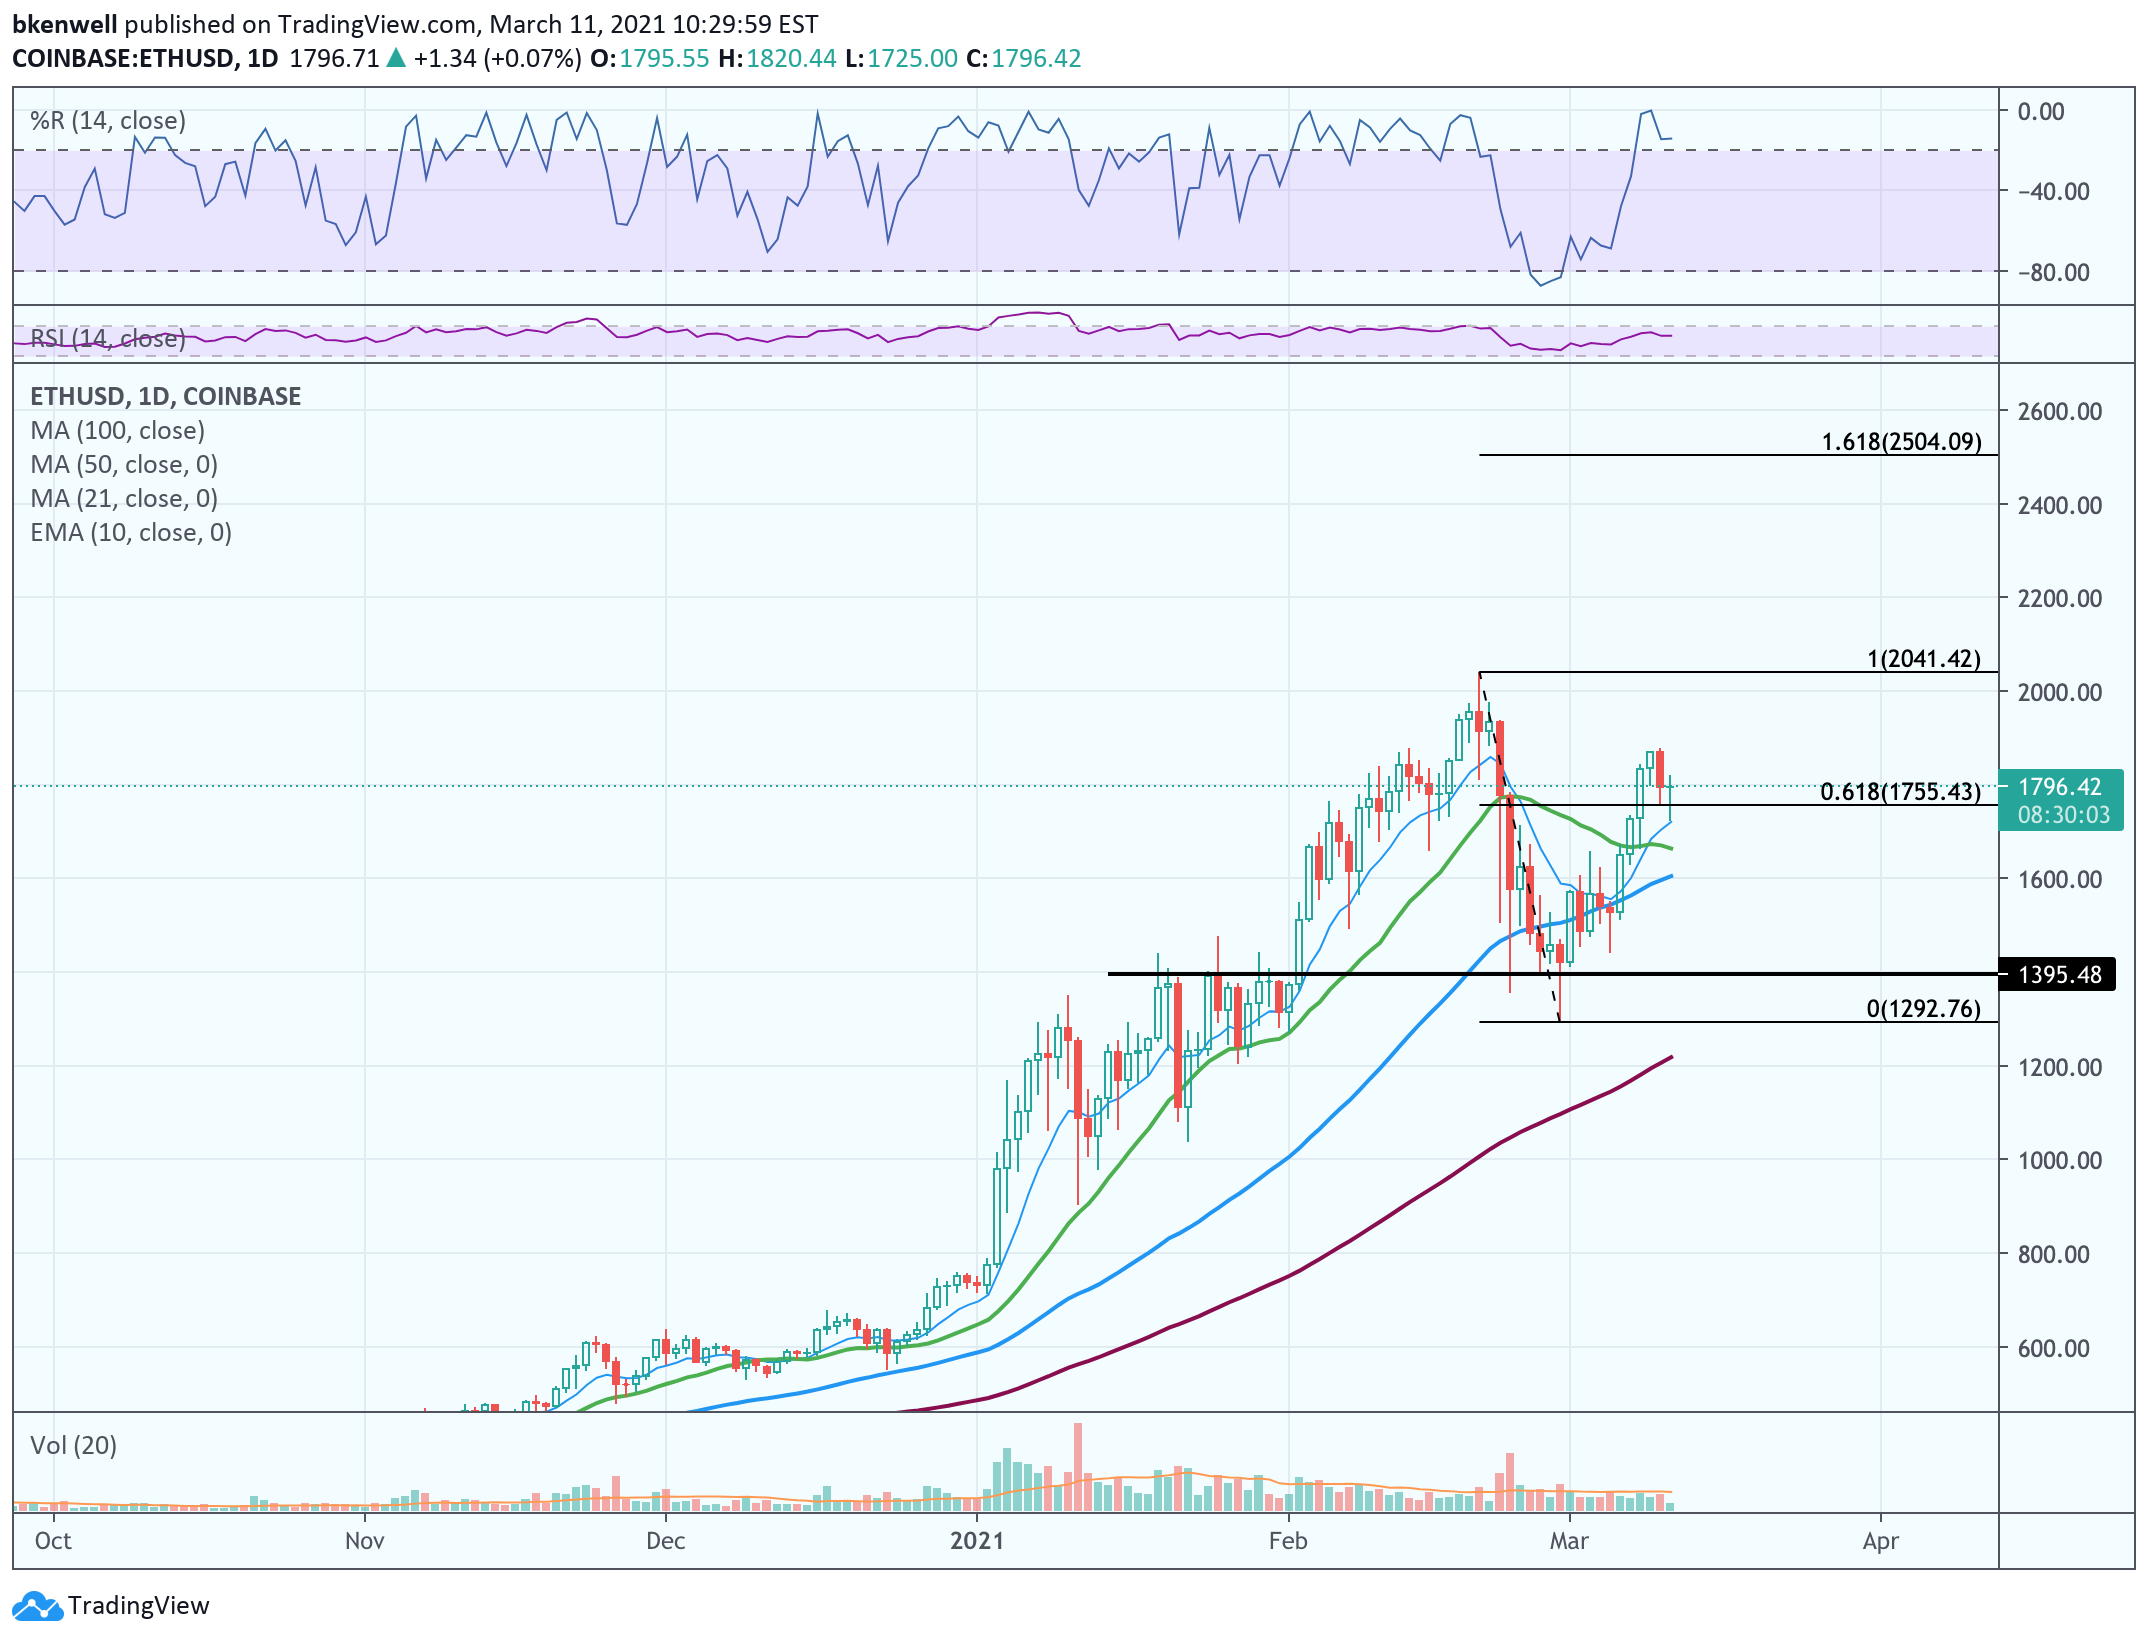The height and width of the screenshot is (1642, 2148).
Task: Click the 08:30:03 bar countdown timer
Action: click(2062, 815)
